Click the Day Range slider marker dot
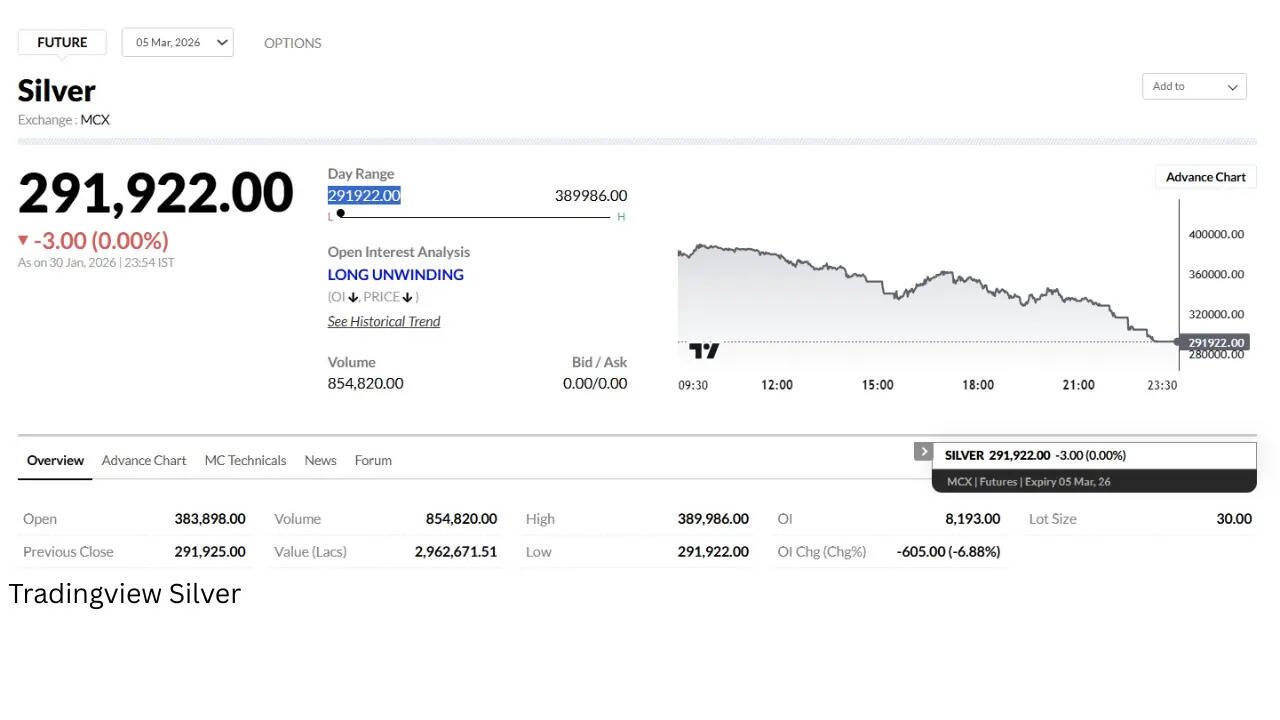The width and height of the screenshot is (1280, 720). (x=341, y=213)
